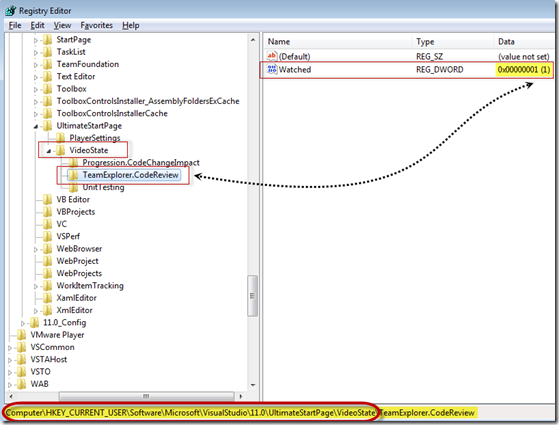Click the VideoState folder icon

tap(61, 150)
